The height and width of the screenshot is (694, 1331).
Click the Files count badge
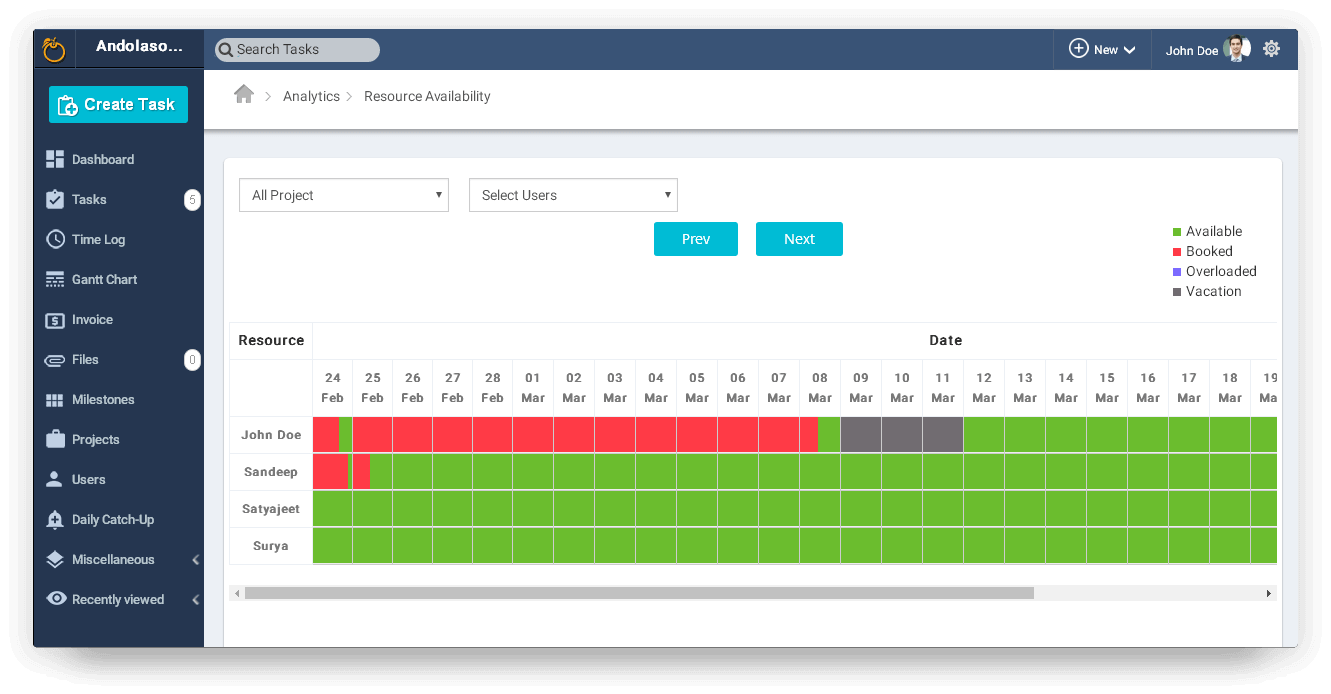click(x=192, y=360)
